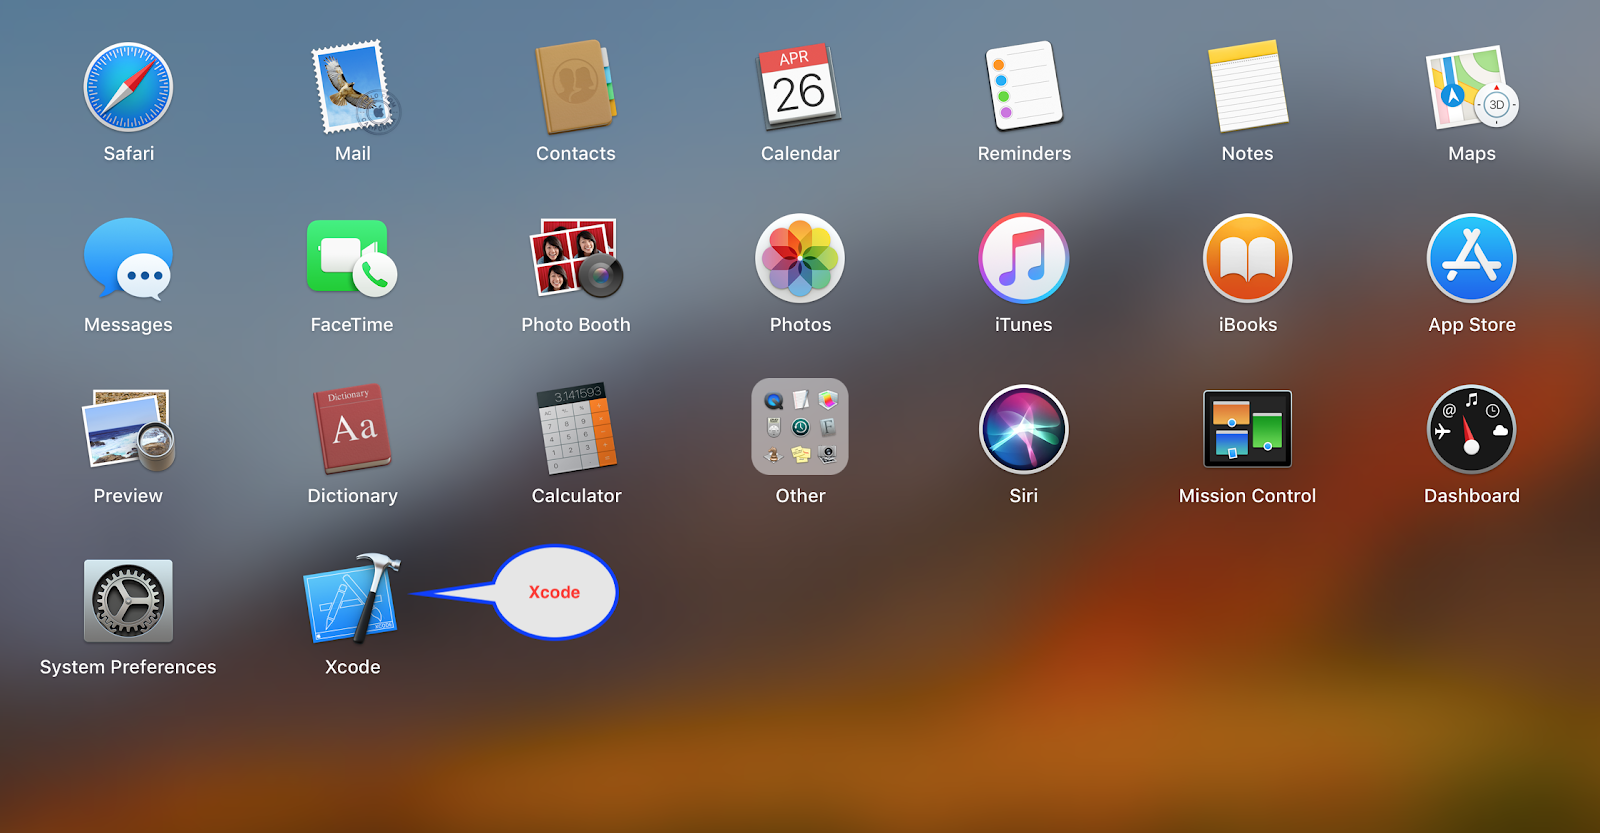The image size is (1600, 833).
Task: Open the Notes app
Action: click(x=1248, y=87)
